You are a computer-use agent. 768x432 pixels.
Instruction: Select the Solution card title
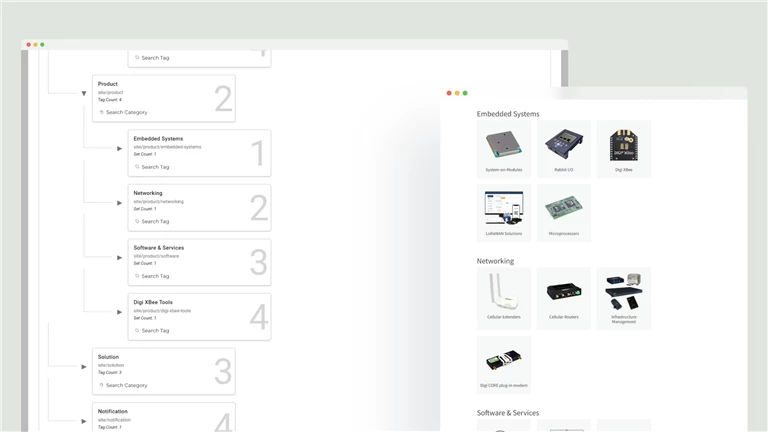click(108, 357)
